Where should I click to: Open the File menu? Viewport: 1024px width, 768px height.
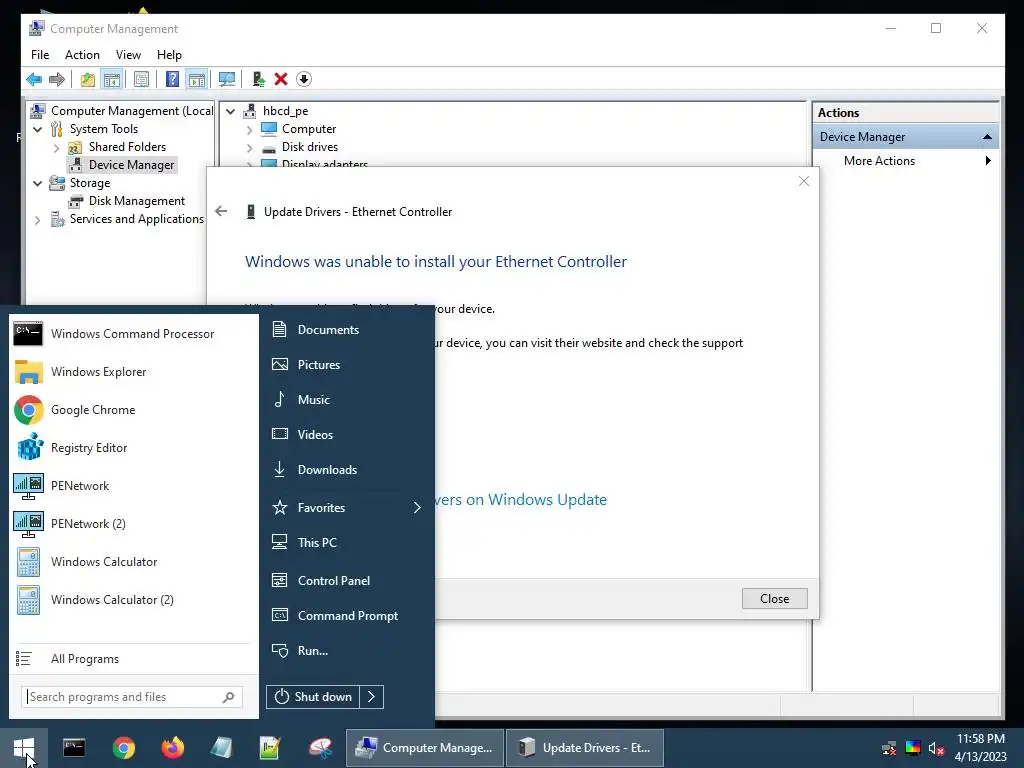pyautogui.click(x=40, y=55)
